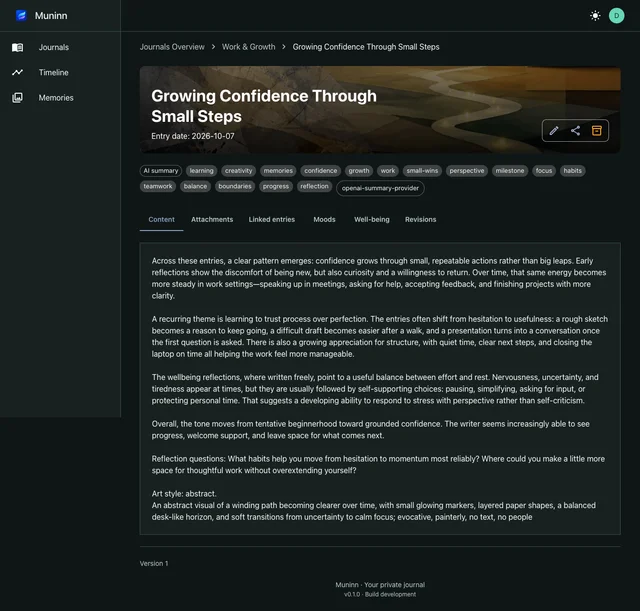Click the Entry date 2026-10-07 text

[193, 136]
